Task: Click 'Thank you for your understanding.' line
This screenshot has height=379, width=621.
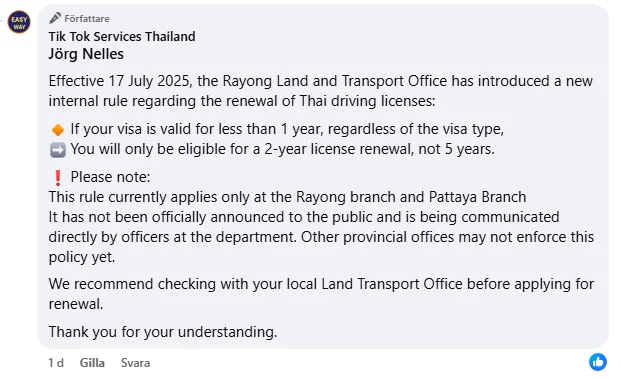Action: [163, 332]
